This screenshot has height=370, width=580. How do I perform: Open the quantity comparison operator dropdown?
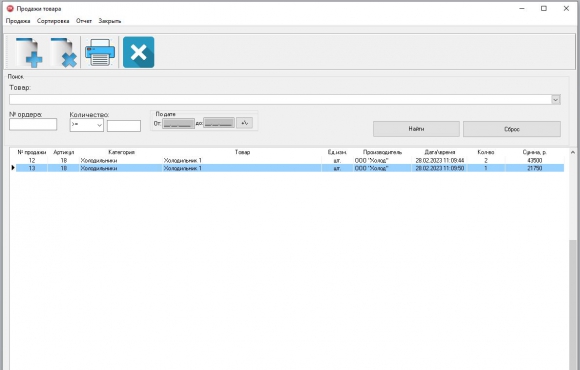(87, 125)
